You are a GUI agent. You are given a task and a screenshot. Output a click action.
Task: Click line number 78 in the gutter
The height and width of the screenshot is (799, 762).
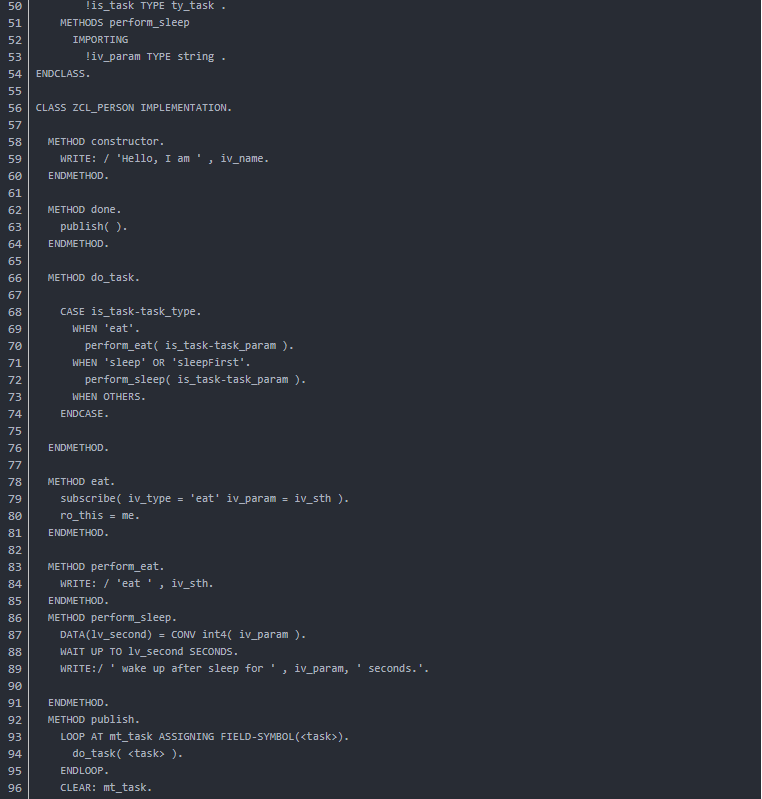[15, 482]
